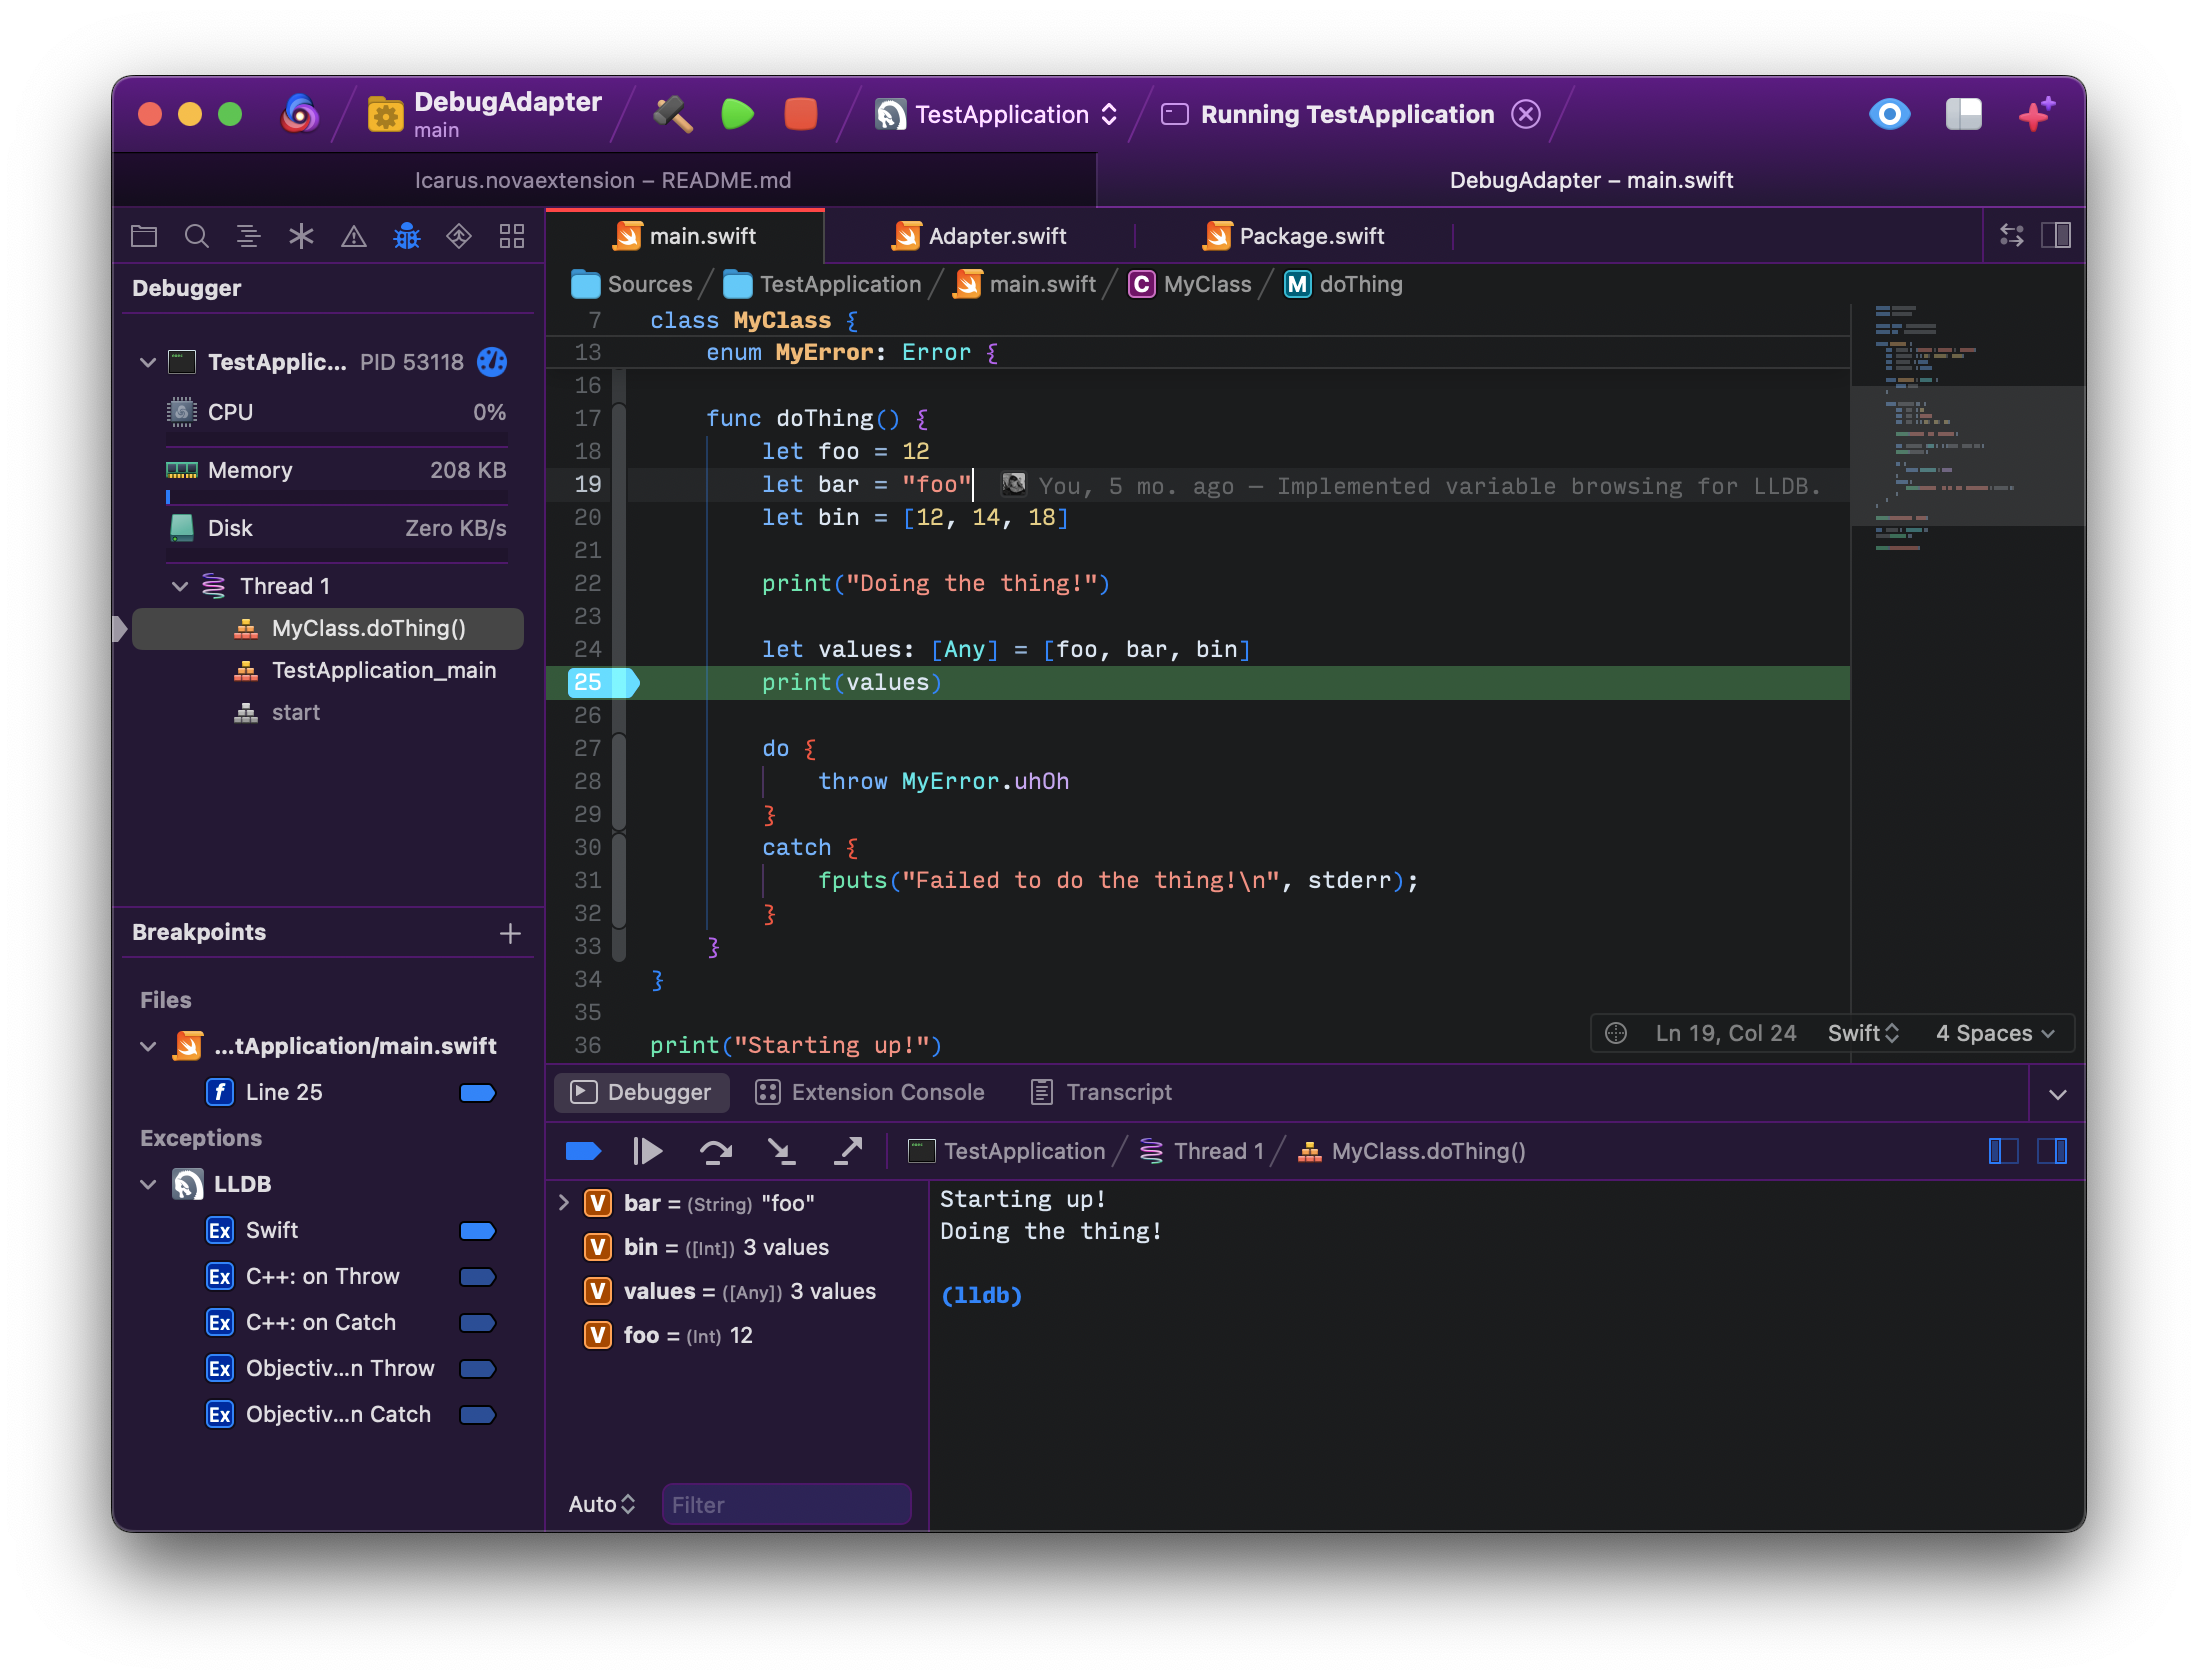The width and height of the screenshot is (2198, 1680).
Task: Click the variables Filter field
Action: coord(786,1505)
